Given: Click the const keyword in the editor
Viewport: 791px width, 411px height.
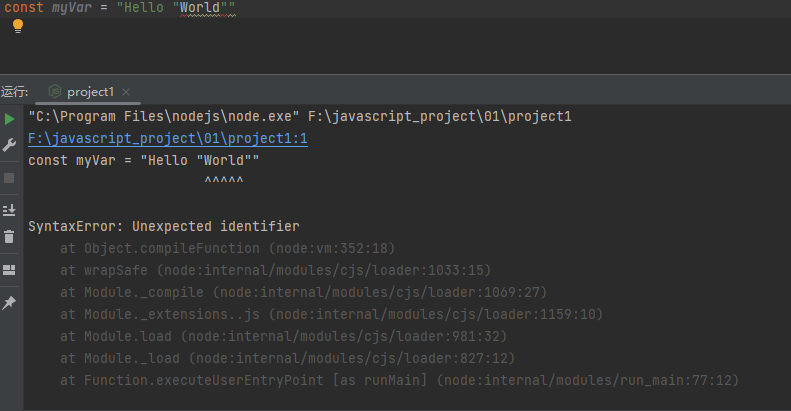Looking at the screenshot, I should coord(24,8).
